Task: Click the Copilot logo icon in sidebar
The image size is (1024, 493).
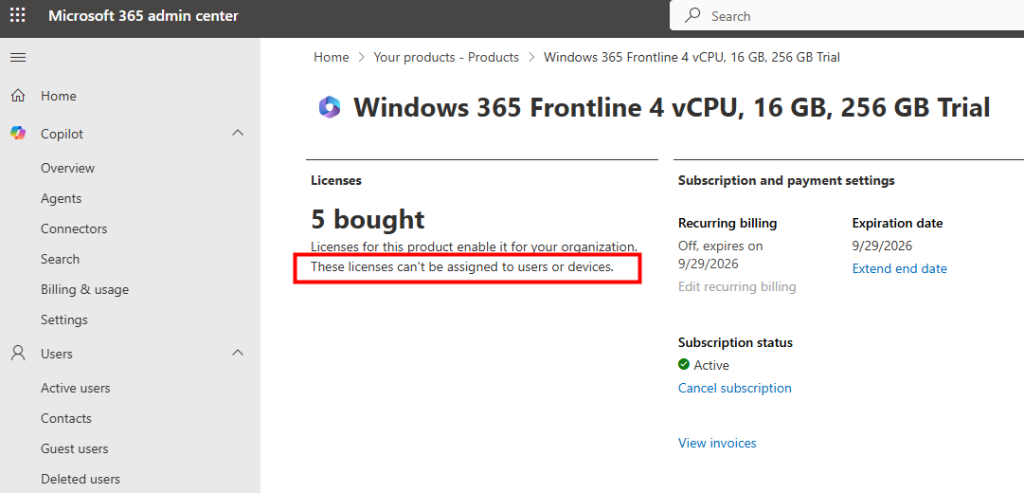Action: 17,133
